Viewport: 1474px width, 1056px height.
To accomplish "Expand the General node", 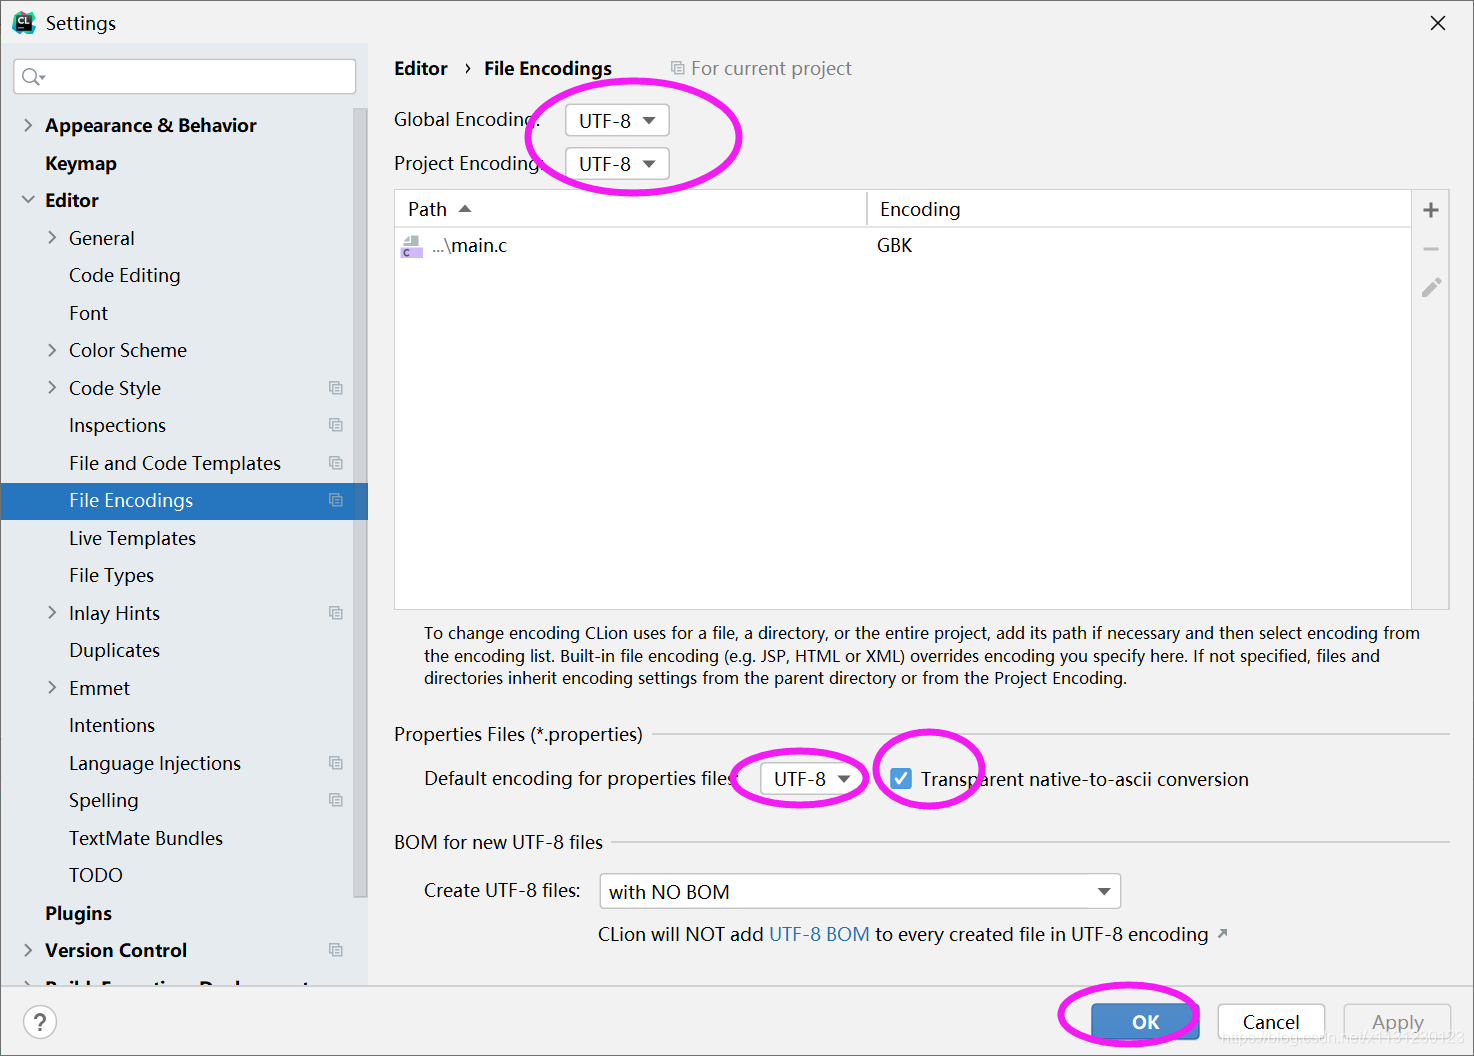I will (52, 238).
